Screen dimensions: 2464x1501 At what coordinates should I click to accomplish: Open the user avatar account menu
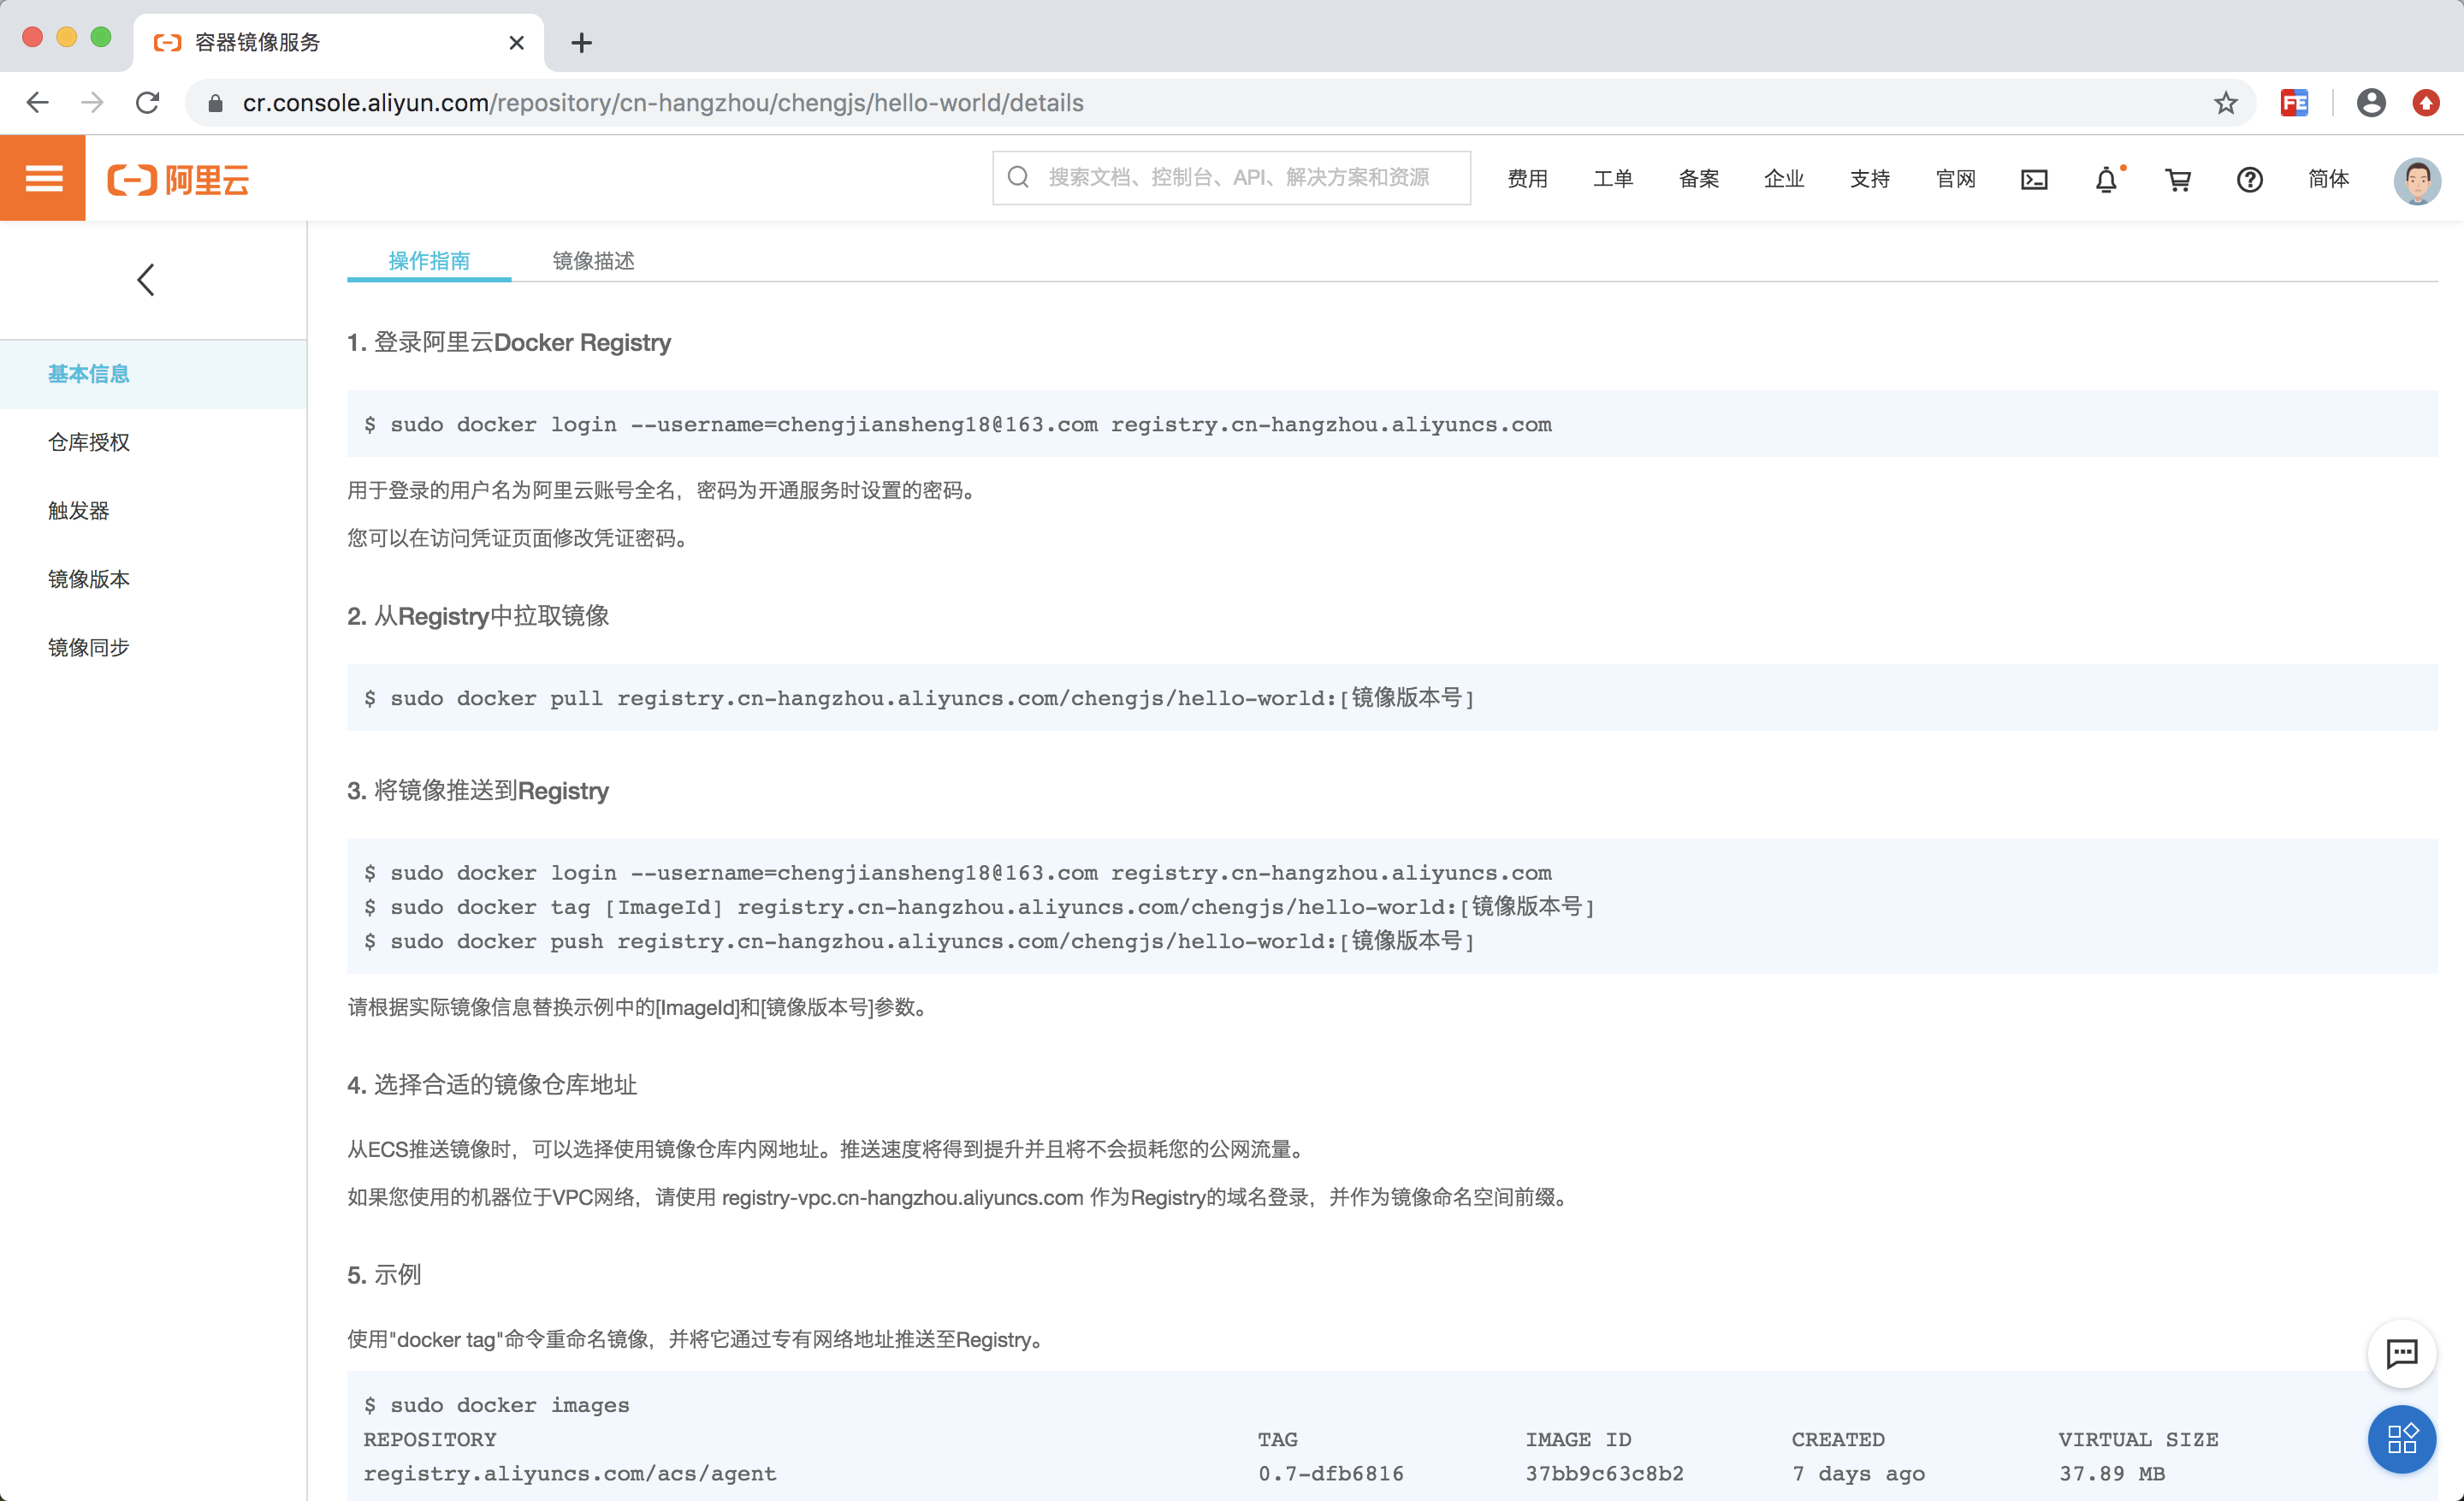pyautogui.click(x=2416, y=181)
